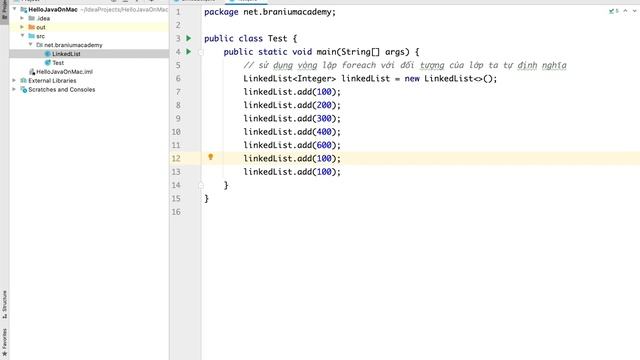This screenshot has height=360, width=640.
Task: Select the Test file in the project tree
Action: pyautogui.click(x=58, y=63)
